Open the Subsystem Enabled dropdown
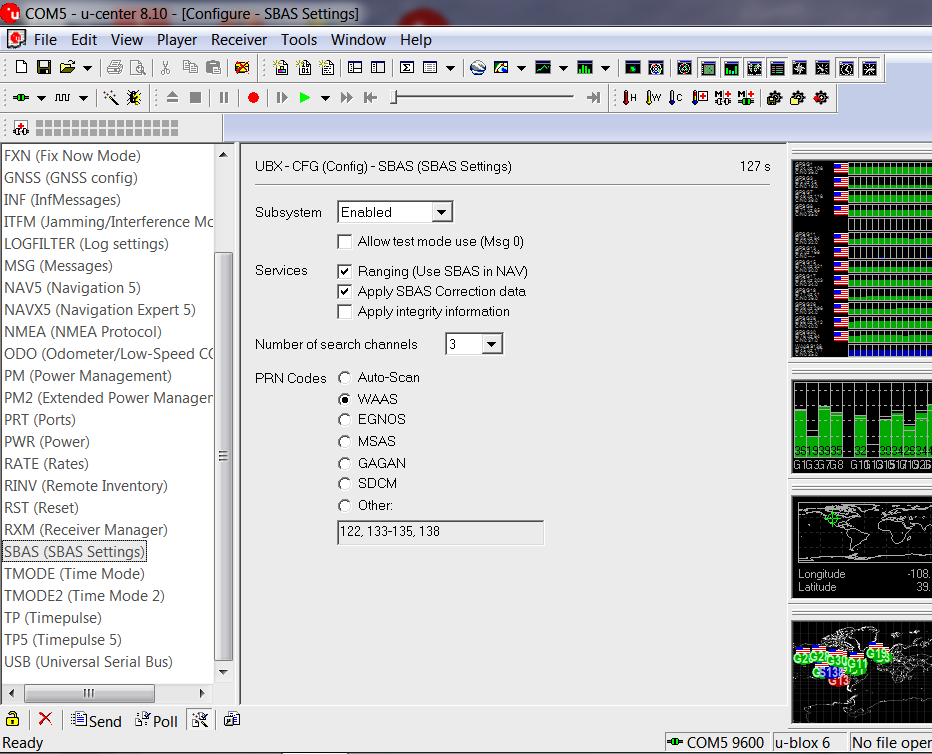 point(441,212)
